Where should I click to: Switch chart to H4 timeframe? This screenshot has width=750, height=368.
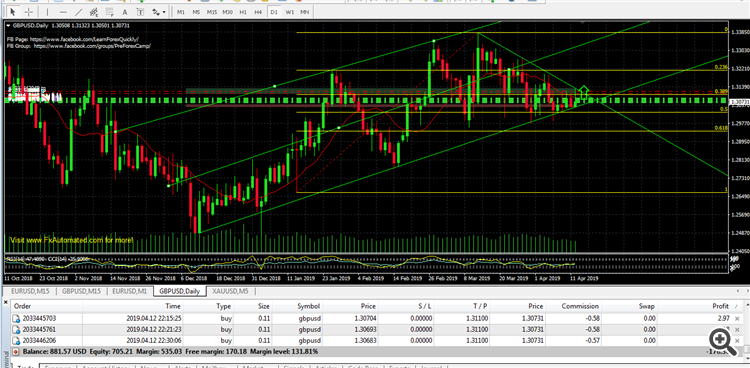tap(258, 12)
